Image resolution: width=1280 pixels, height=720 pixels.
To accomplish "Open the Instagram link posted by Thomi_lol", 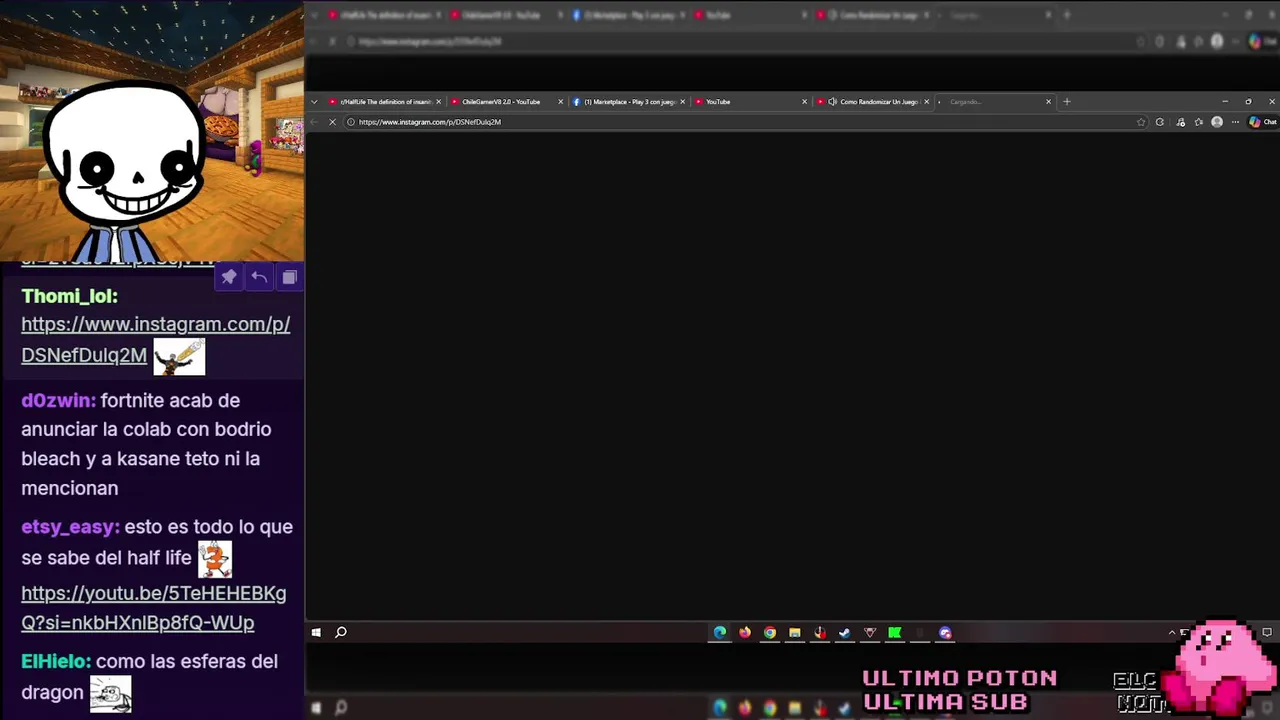I will [x=155, y=339].
